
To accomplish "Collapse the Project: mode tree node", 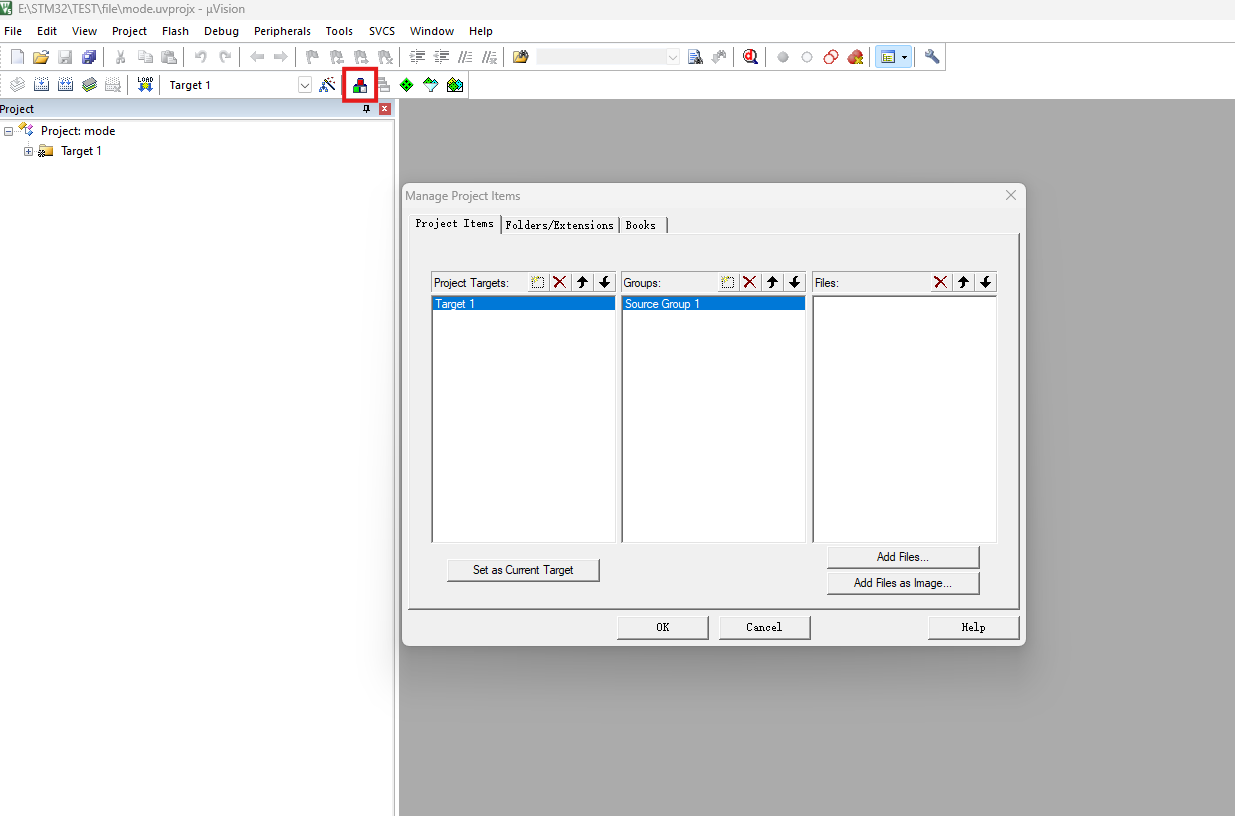I will point(8,131).
